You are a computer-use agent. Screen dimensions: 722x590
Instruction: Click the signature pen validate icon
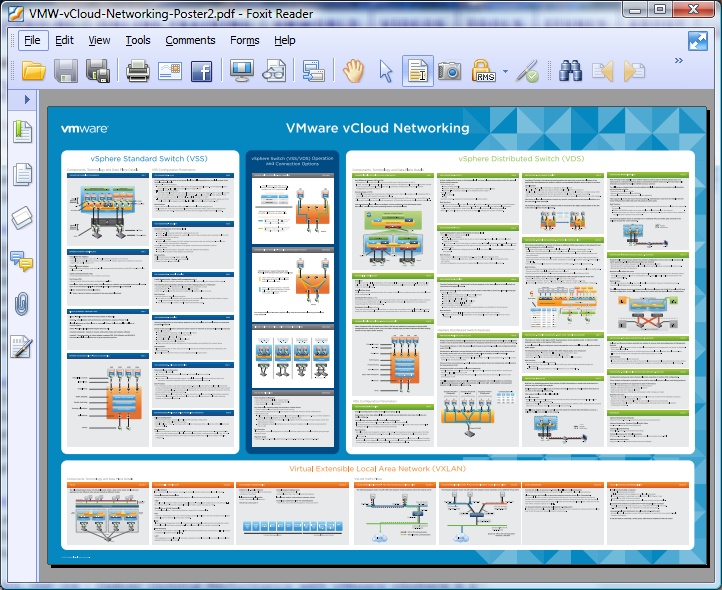pyautogui.click(x=527, y=71)
